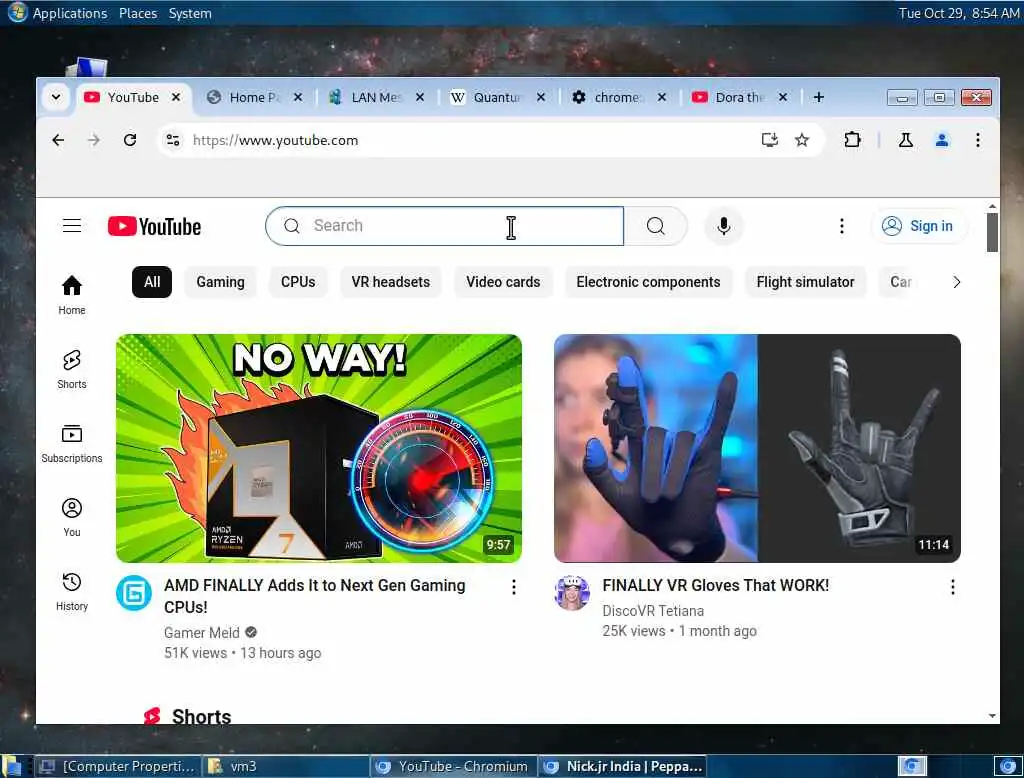
Task: Open AMD FINALLY Adds It video title
Action: [x=315, y=596]
